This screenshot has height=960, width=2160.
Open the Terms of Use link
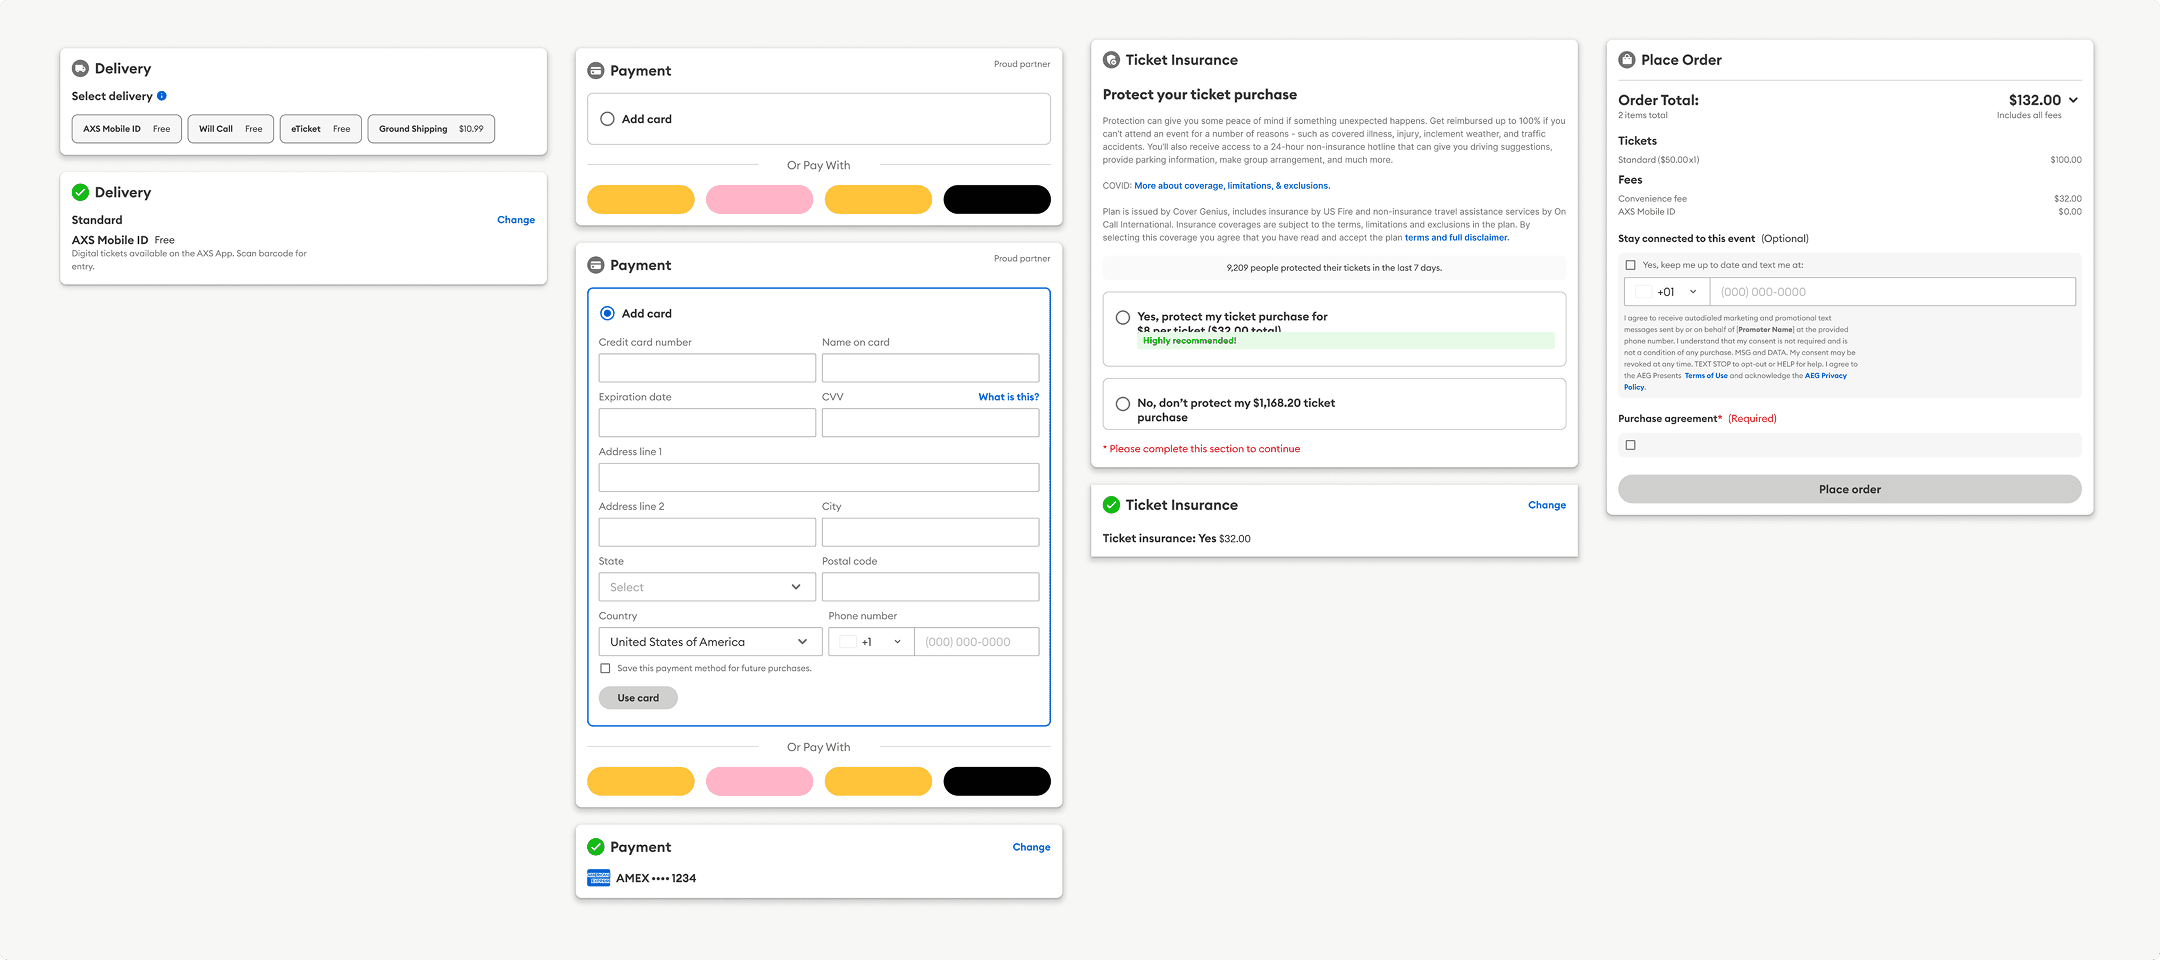tap(1706, 376)
